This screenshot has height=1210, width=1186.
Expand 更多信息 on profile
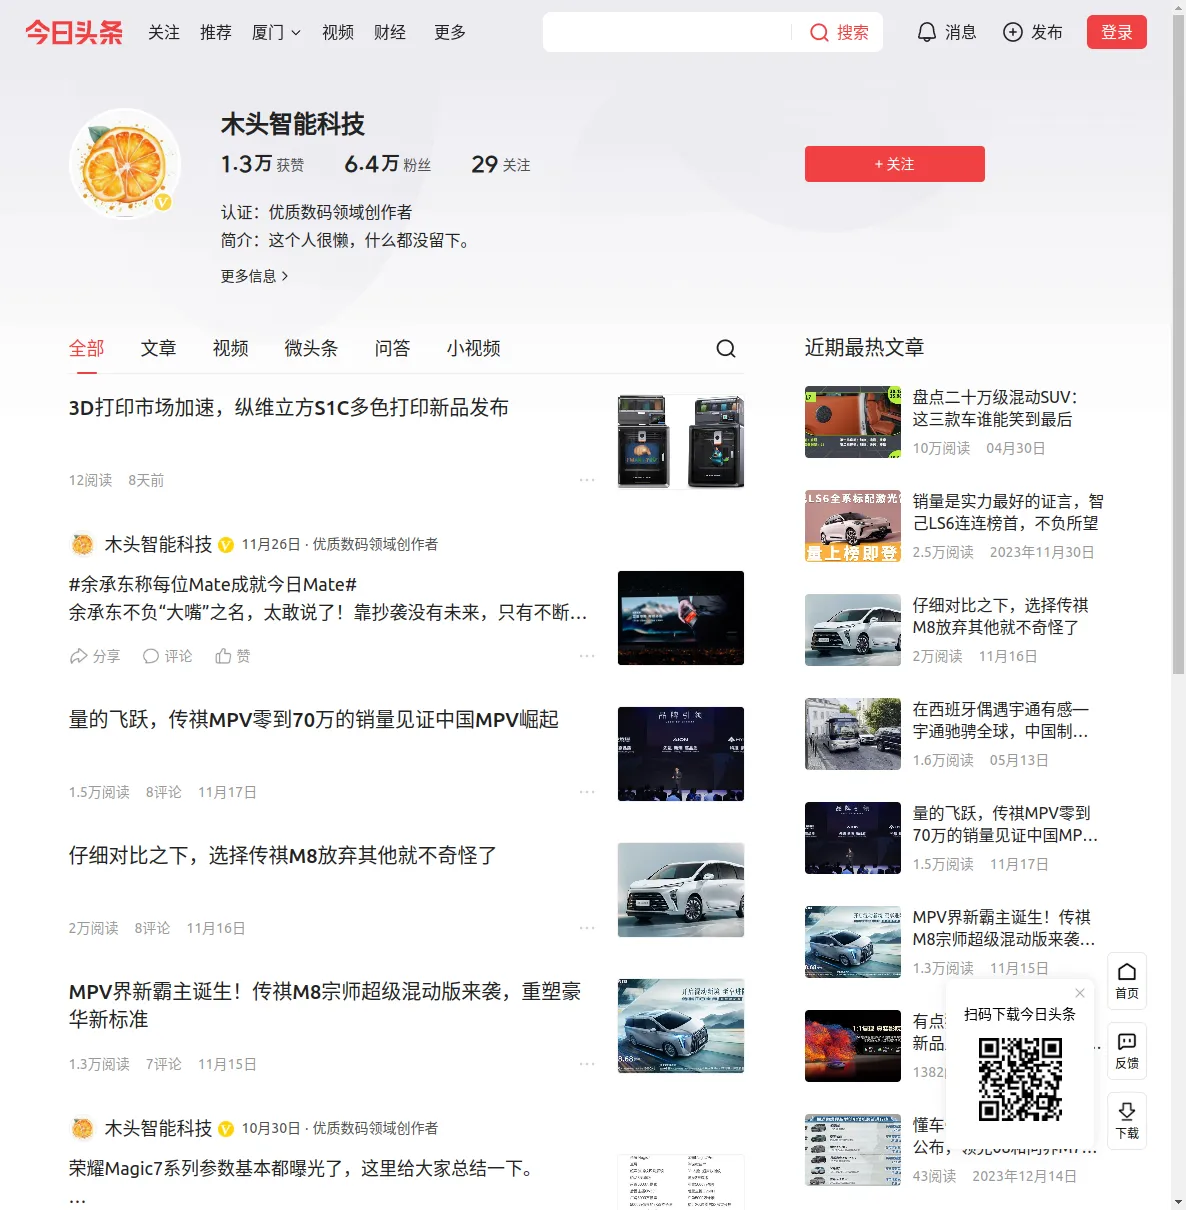pos(255,276)
